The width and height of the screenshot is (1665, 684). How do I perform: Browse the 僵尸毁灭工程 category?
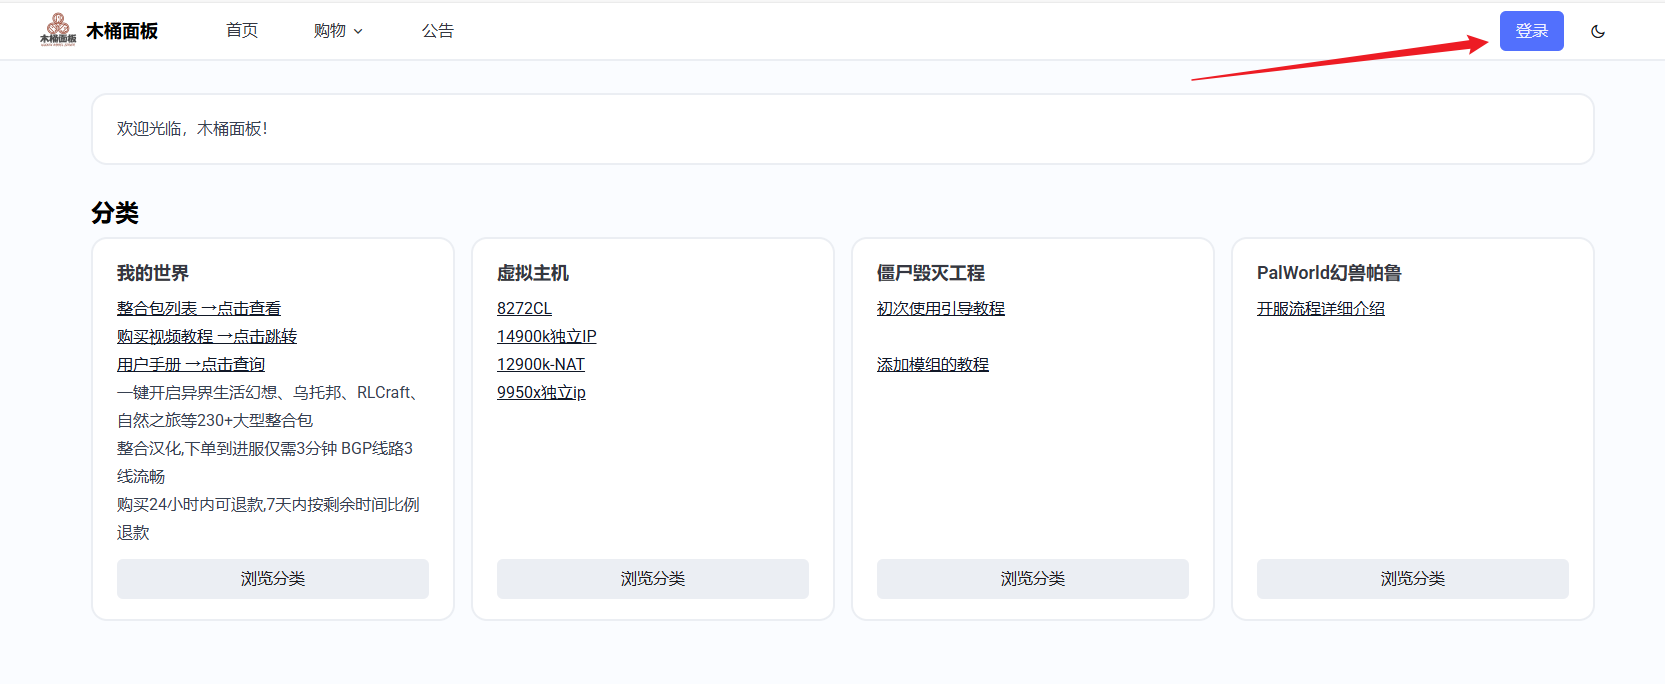tap(1033, 579)
